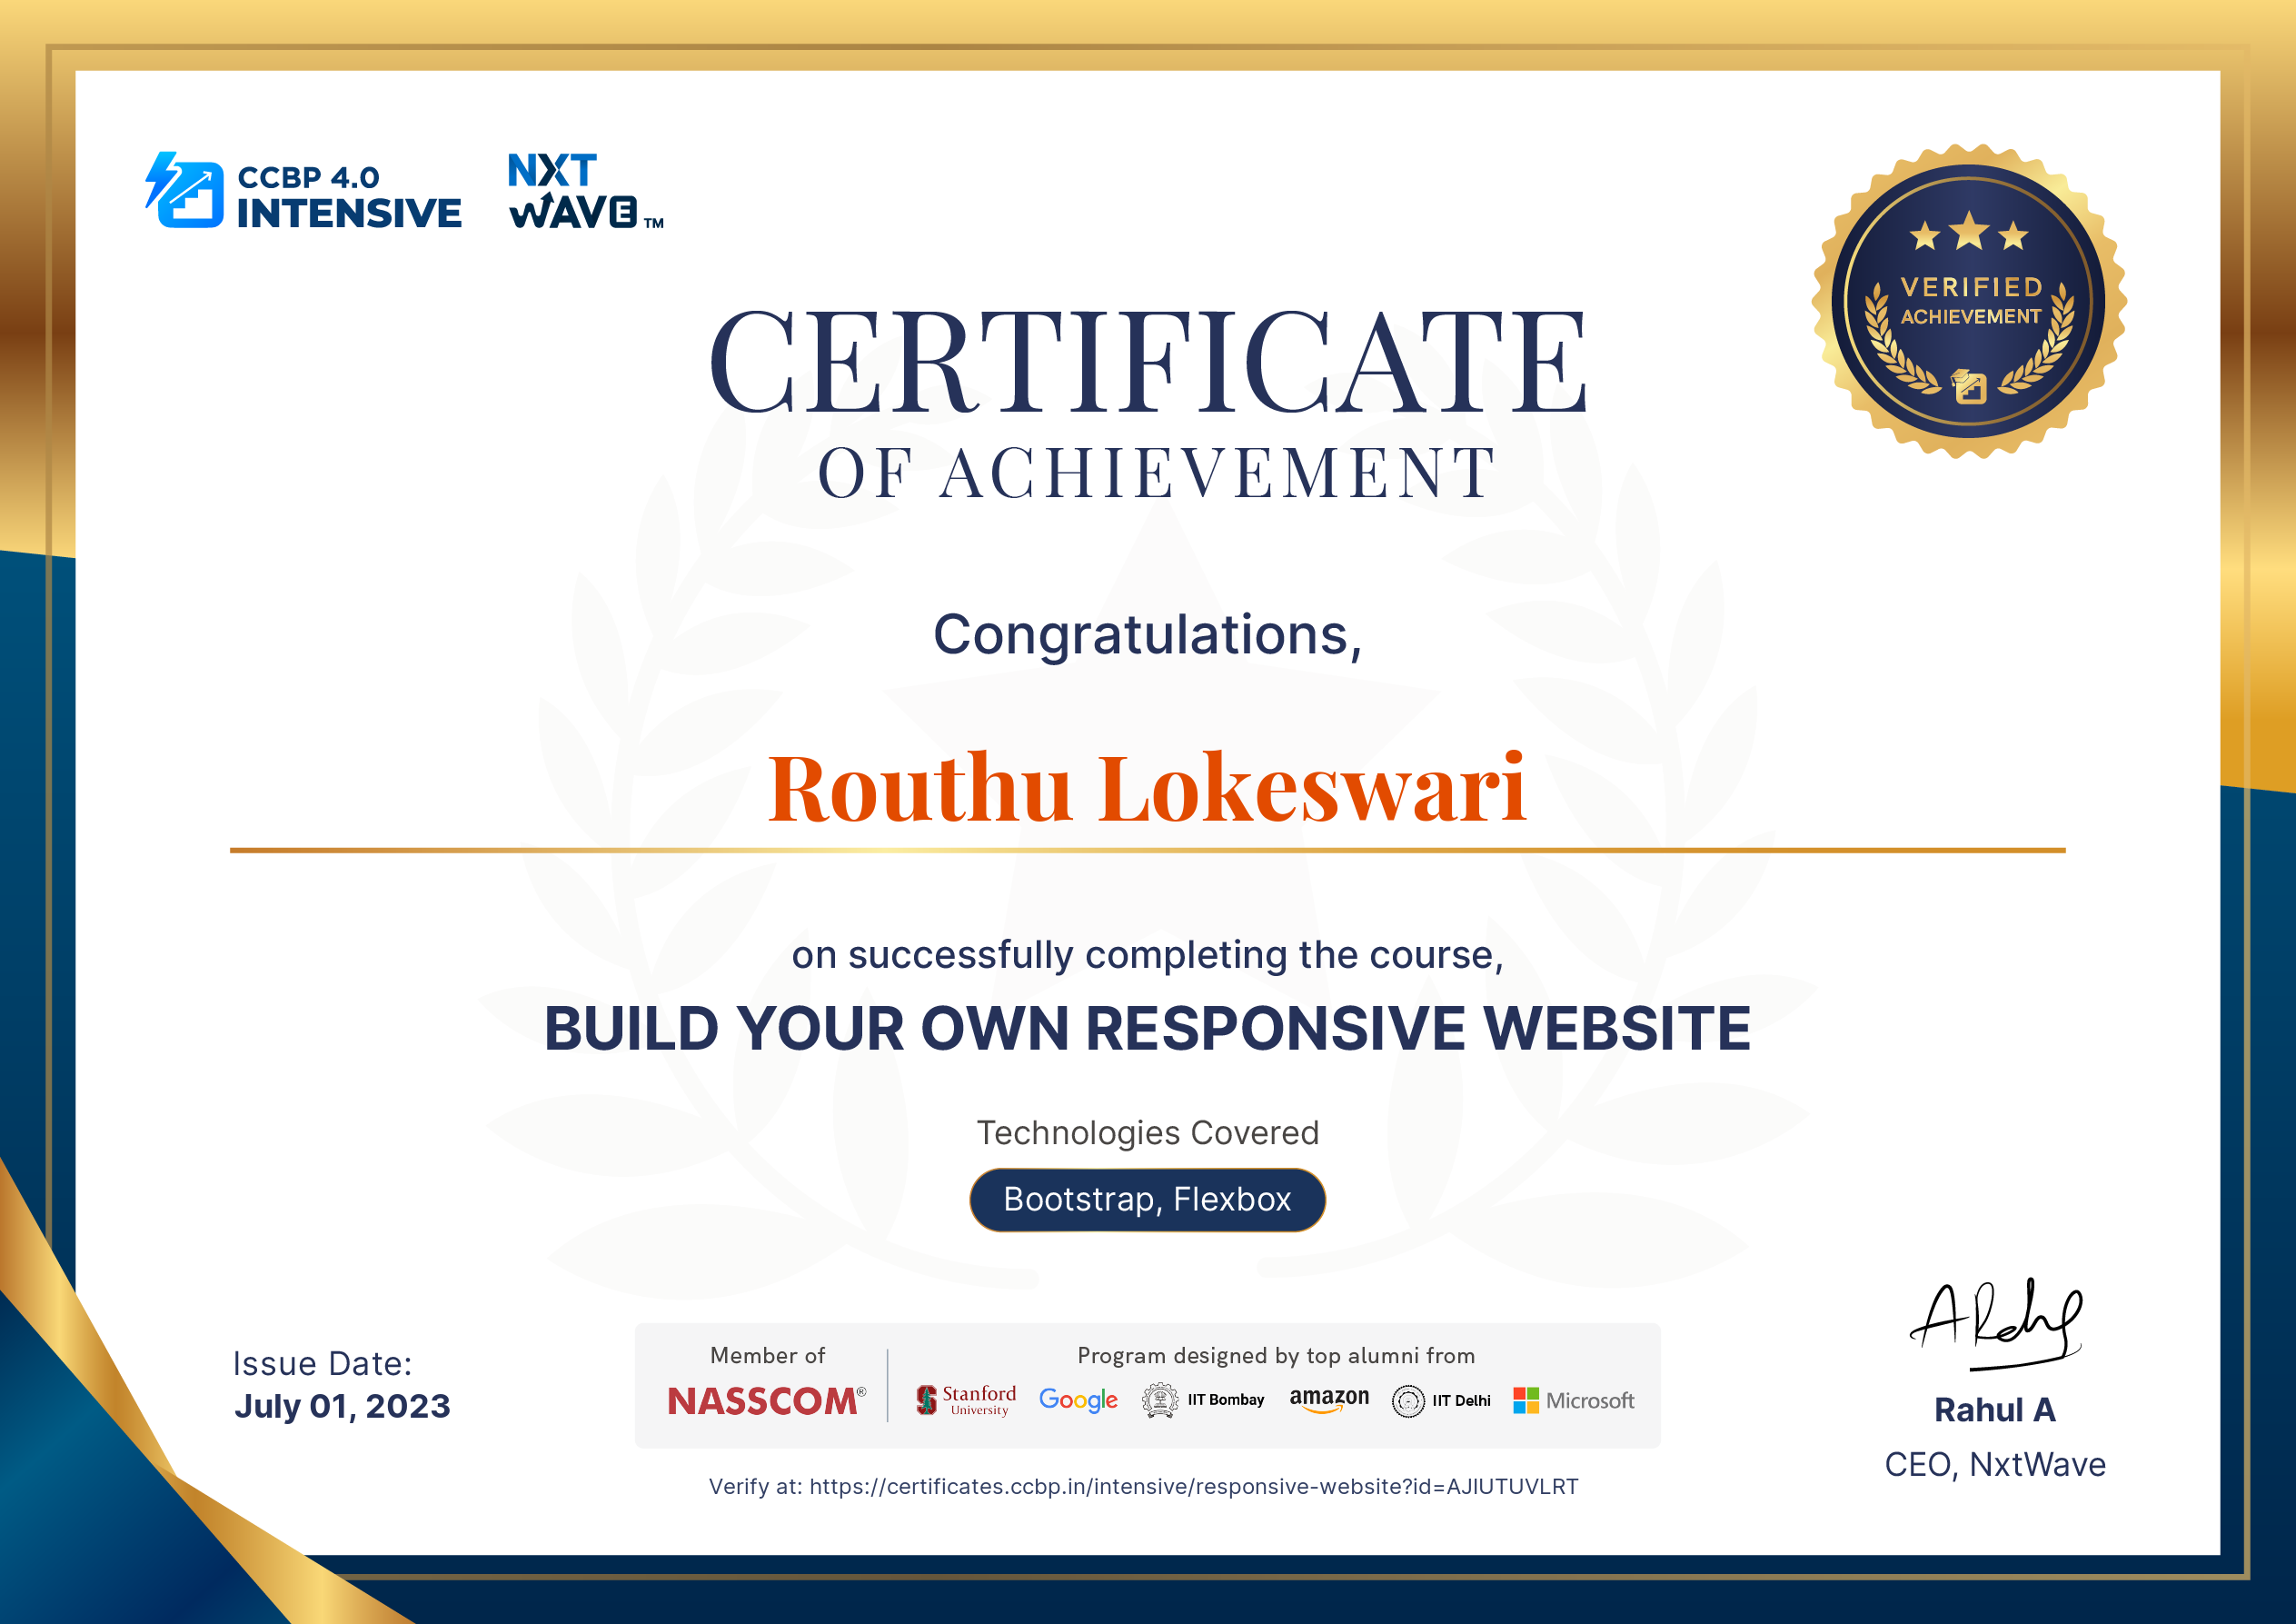2296x1624 pixels.
Task: Click the Microsoft logo
Action: [1575, 1400]
